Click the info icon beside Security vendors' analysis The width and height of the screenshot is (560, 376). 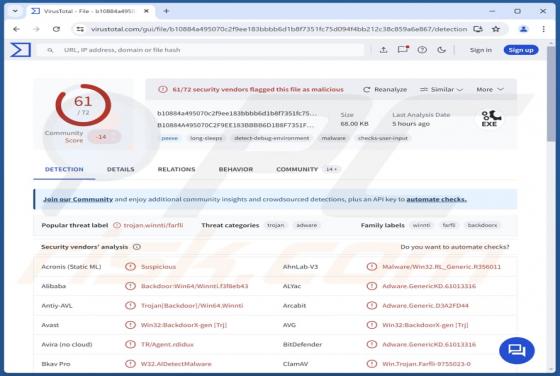click(x=137, y=247)
